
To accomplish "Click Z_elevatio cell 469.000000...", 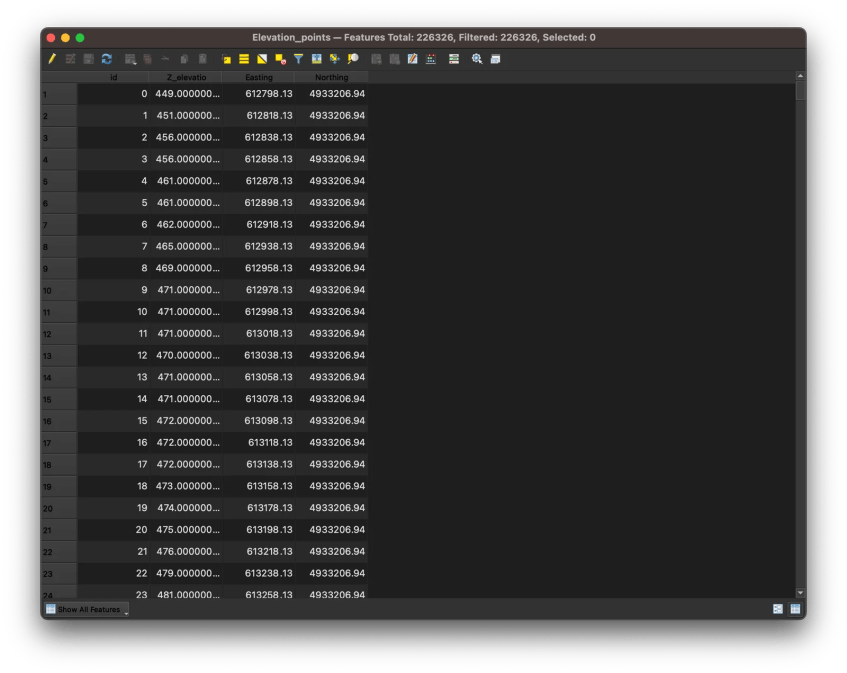I will [186, 268].
